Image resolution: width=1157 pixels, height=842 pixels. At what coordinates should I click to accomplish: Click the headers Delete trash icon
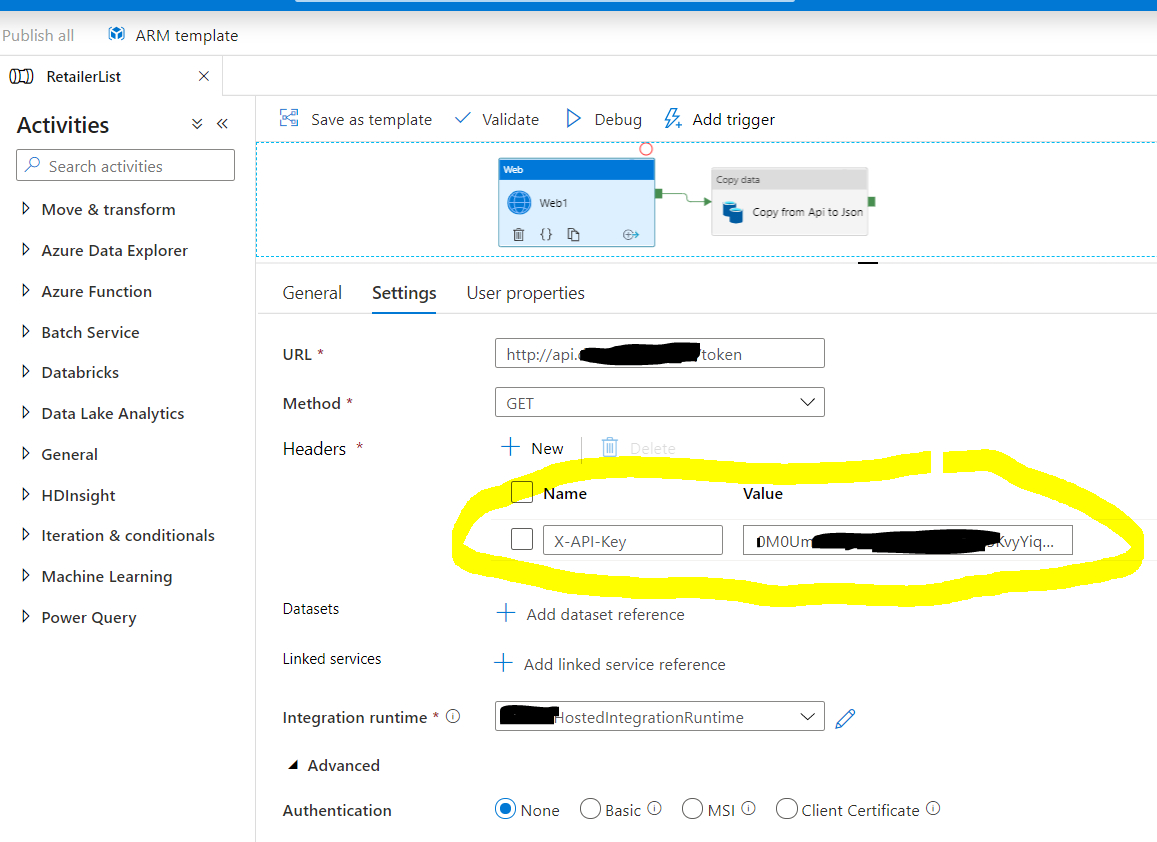pos(609,447)
